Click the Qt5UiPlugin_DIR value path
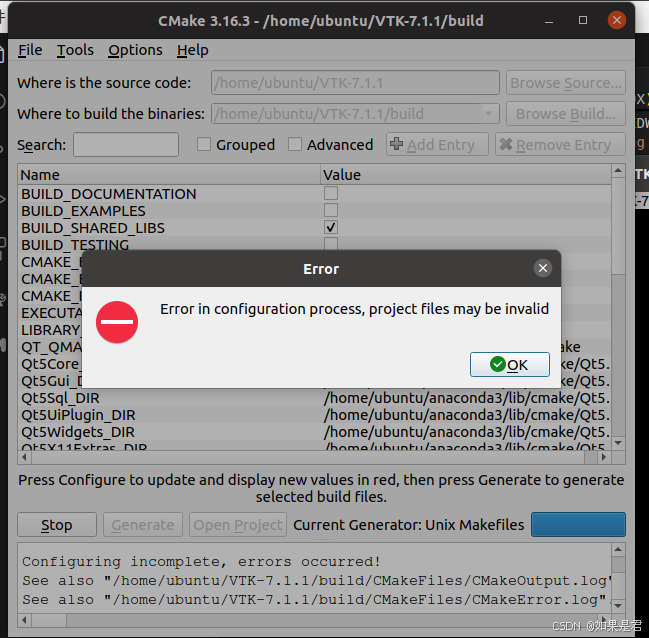This screenshot has width=649, height=638. click(466, 415)
